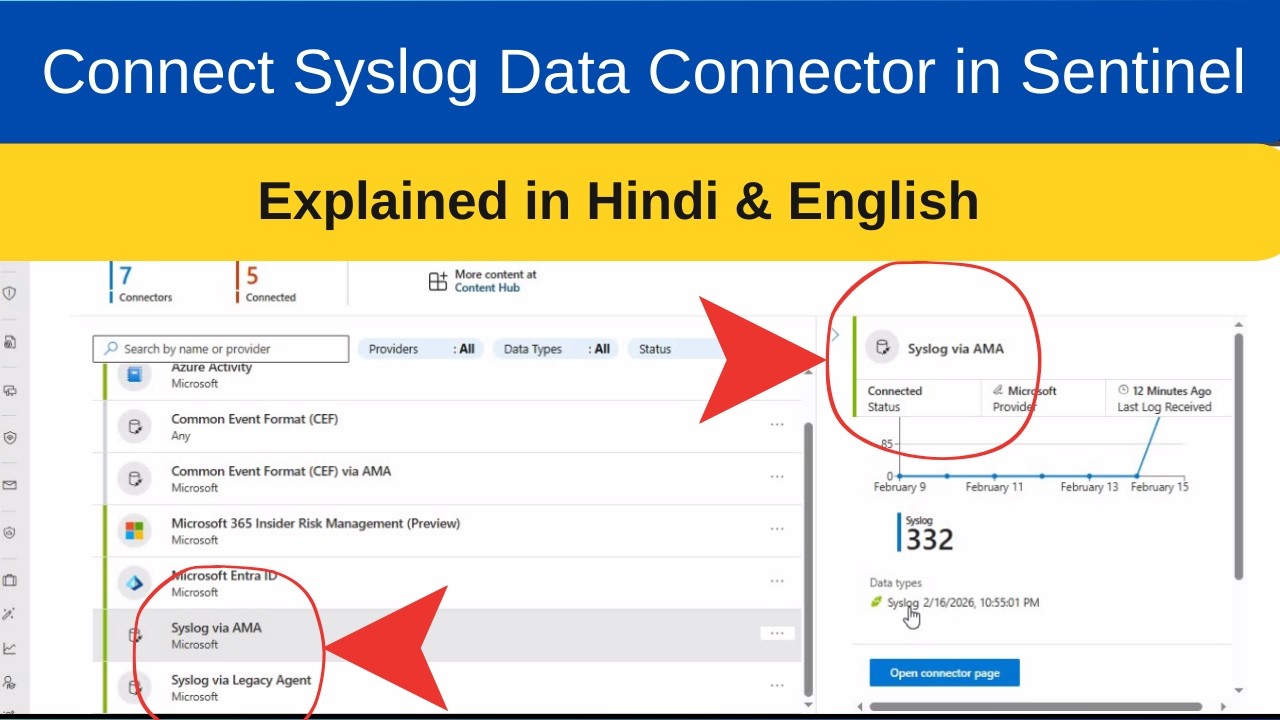The image size is (1280, 720).
Task: Open ellipsis menu for Common Event Format (CEF) Any
Action: click(x=777, y=424)
